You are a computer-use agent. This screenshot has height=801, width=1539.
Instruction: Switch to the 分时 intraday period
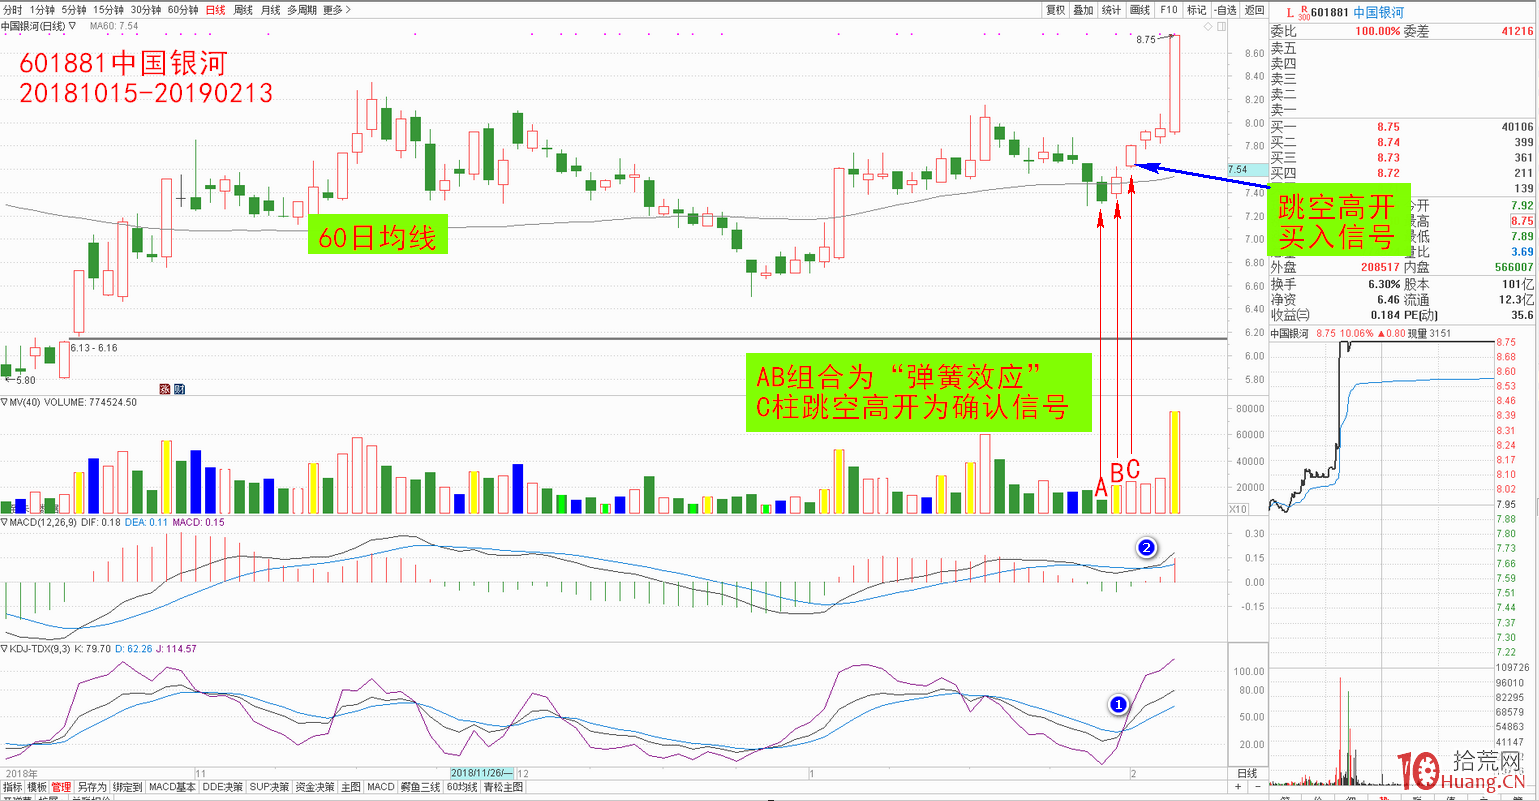12,10
